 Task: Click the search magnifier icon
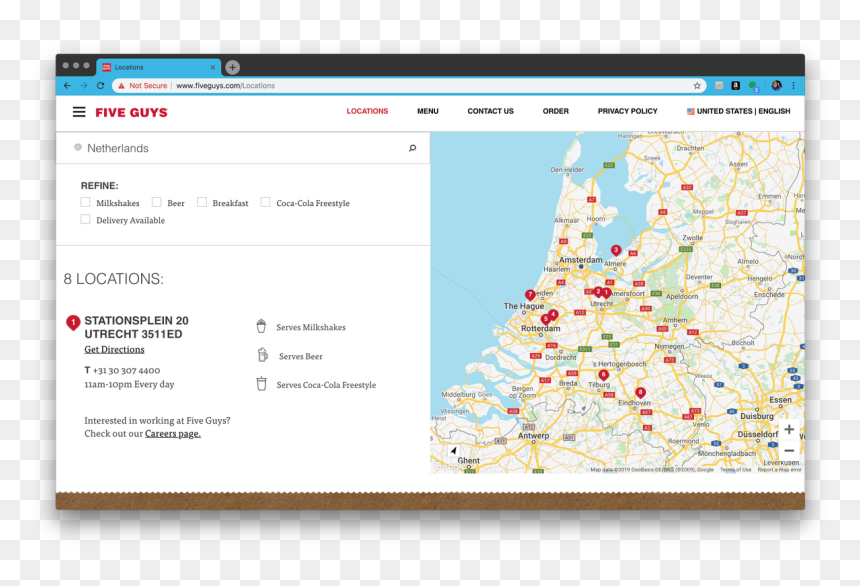[412, 148]
